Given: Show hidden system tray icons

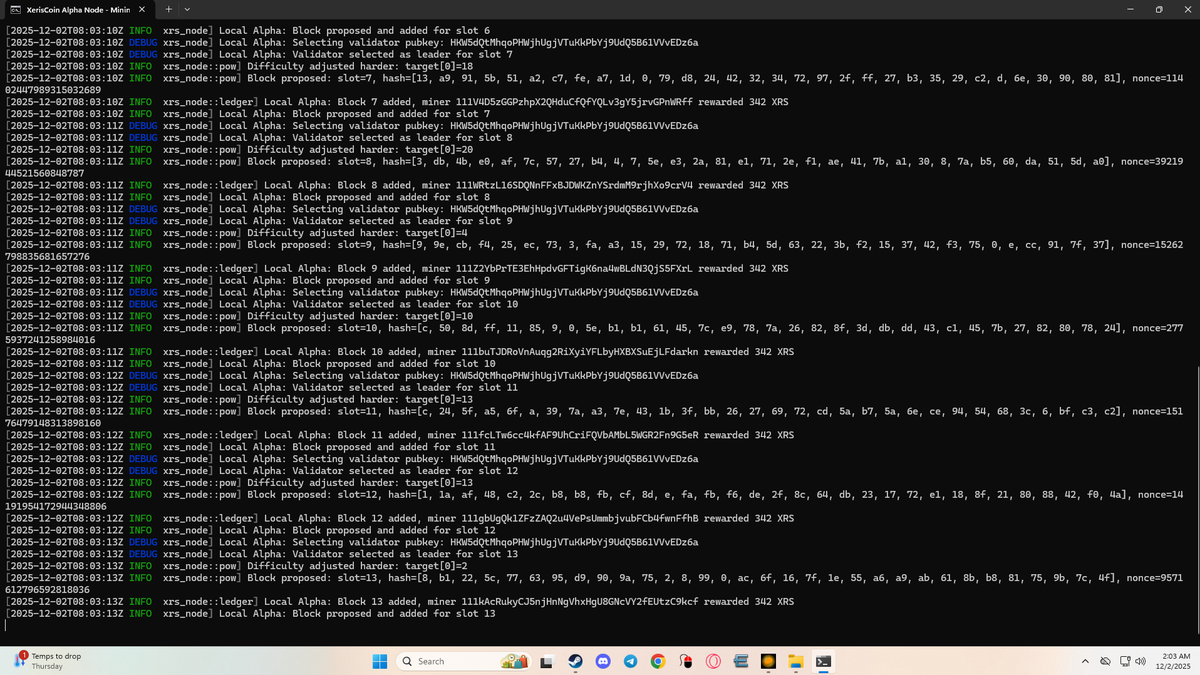Looking at the screenshot, I should (x=1085, y=661).
